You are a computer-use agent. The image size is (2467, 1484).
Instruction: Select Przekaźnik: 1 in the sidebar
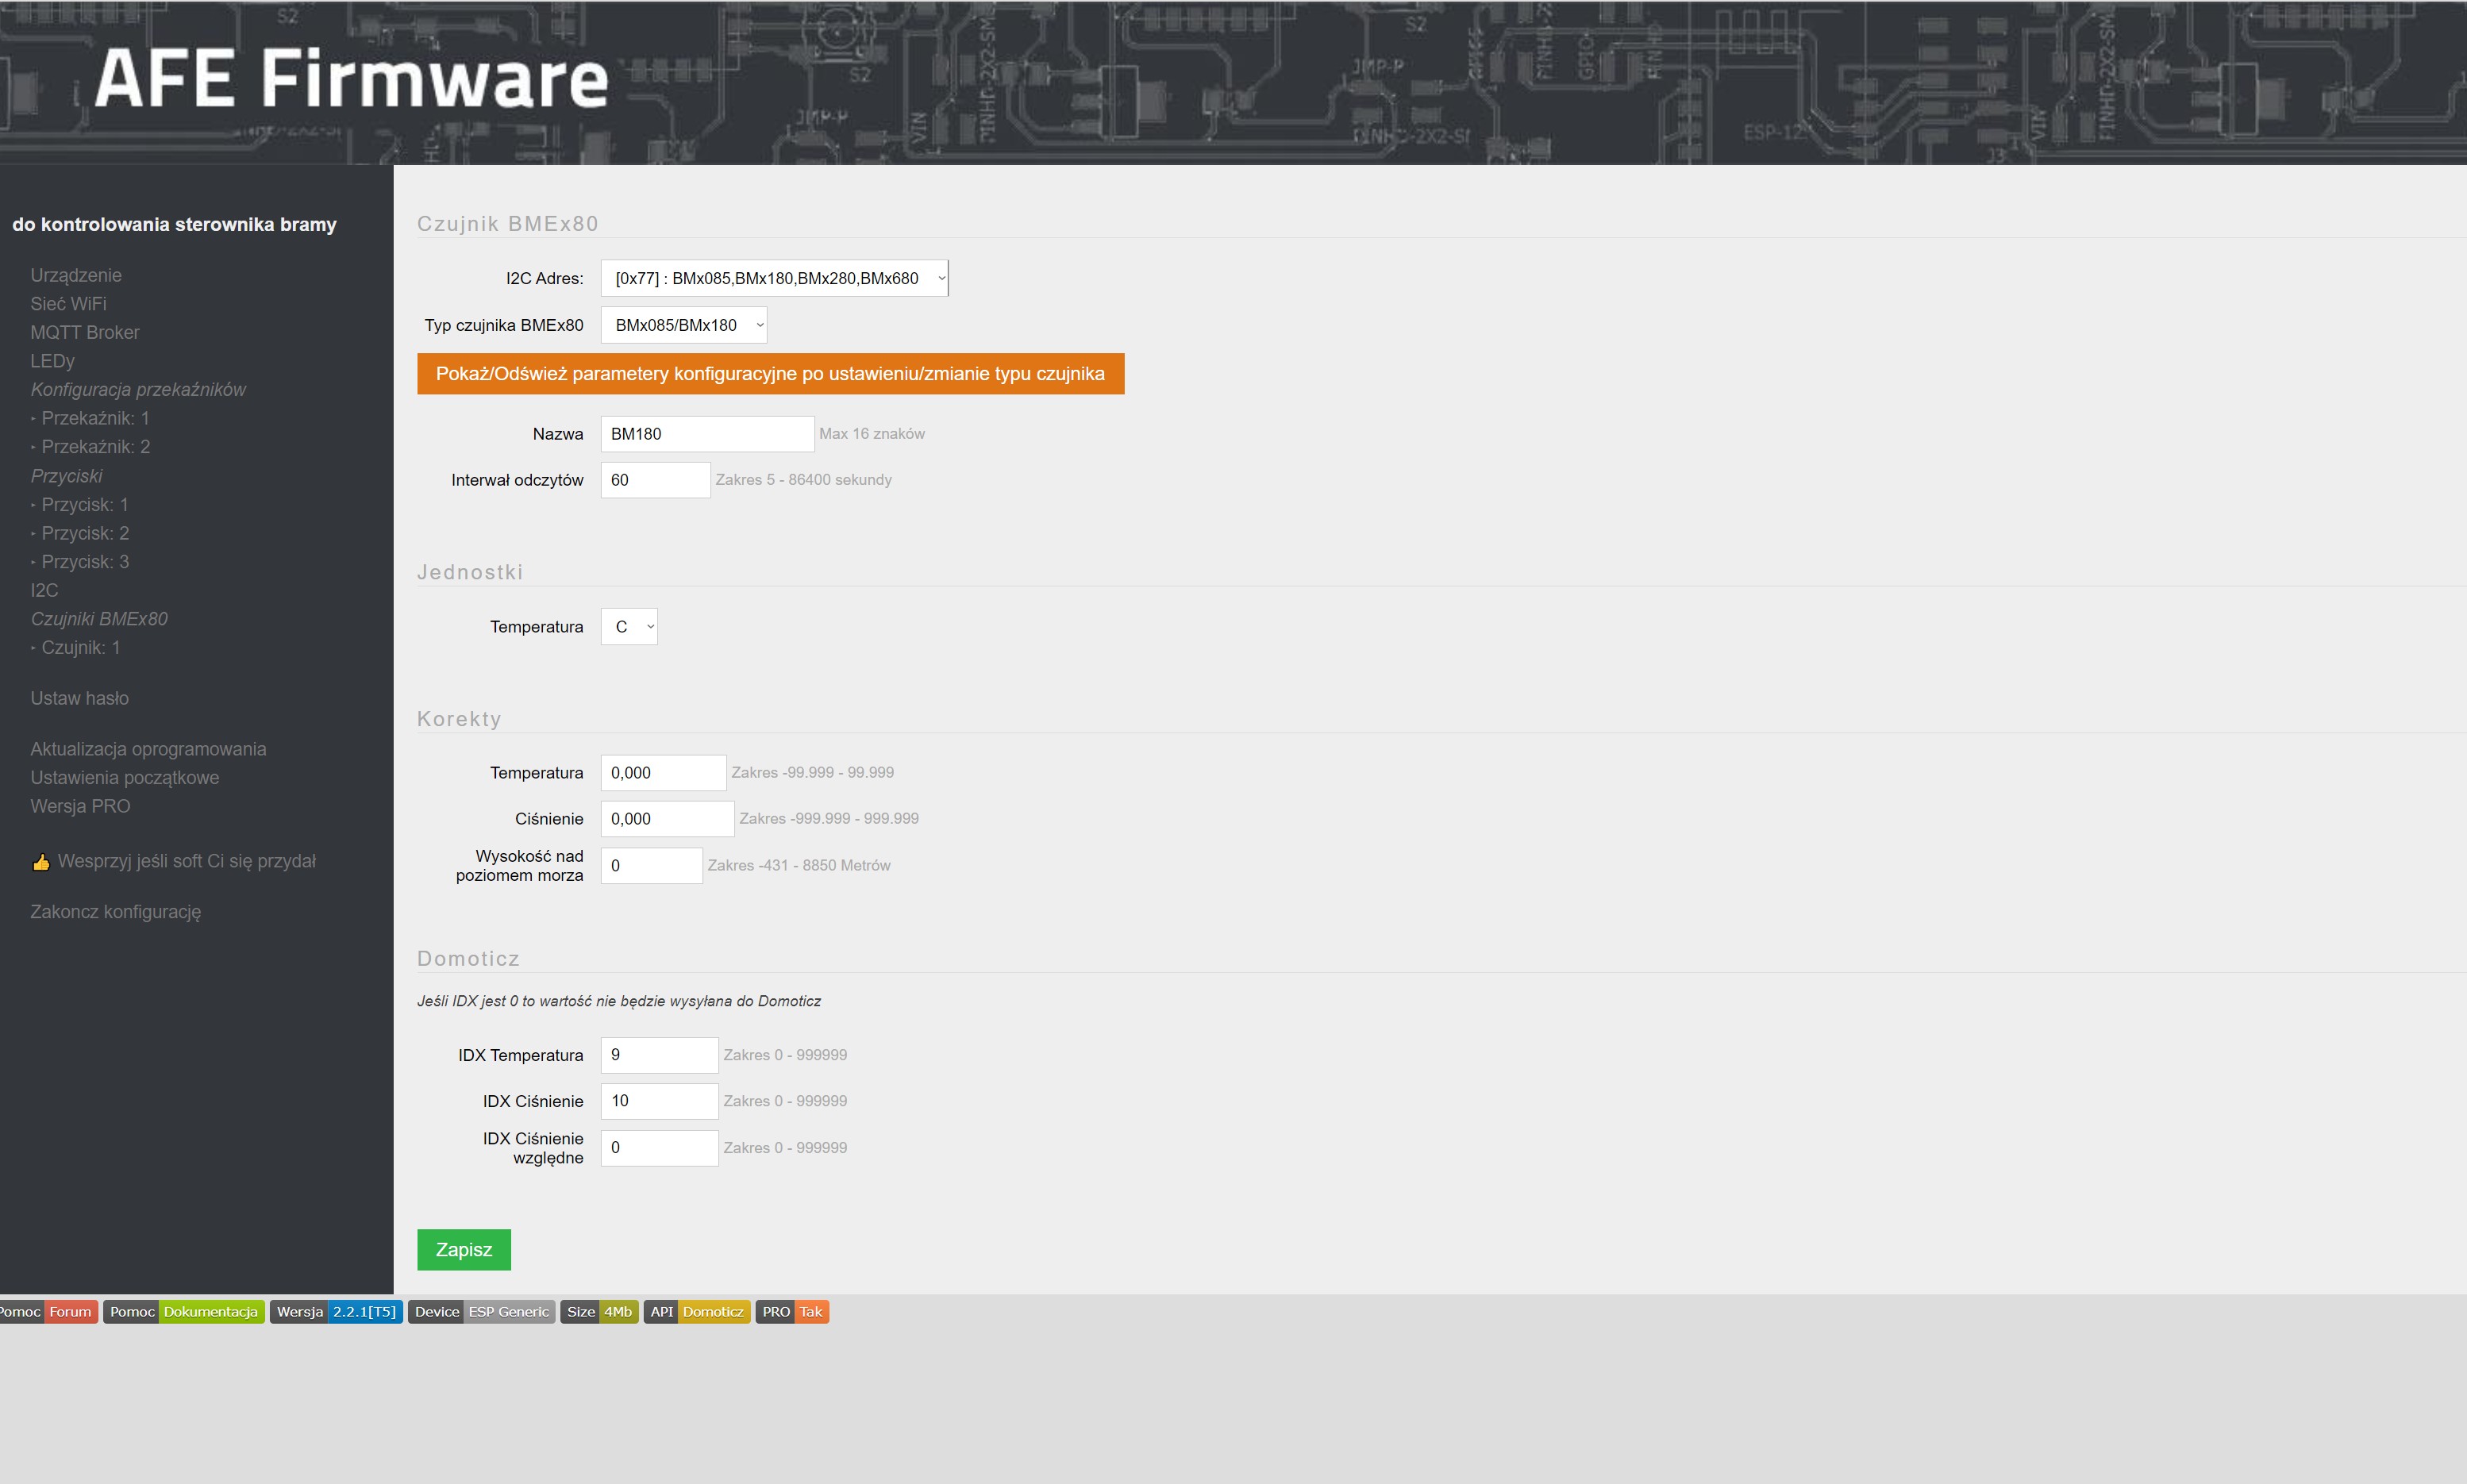(95, 418)
